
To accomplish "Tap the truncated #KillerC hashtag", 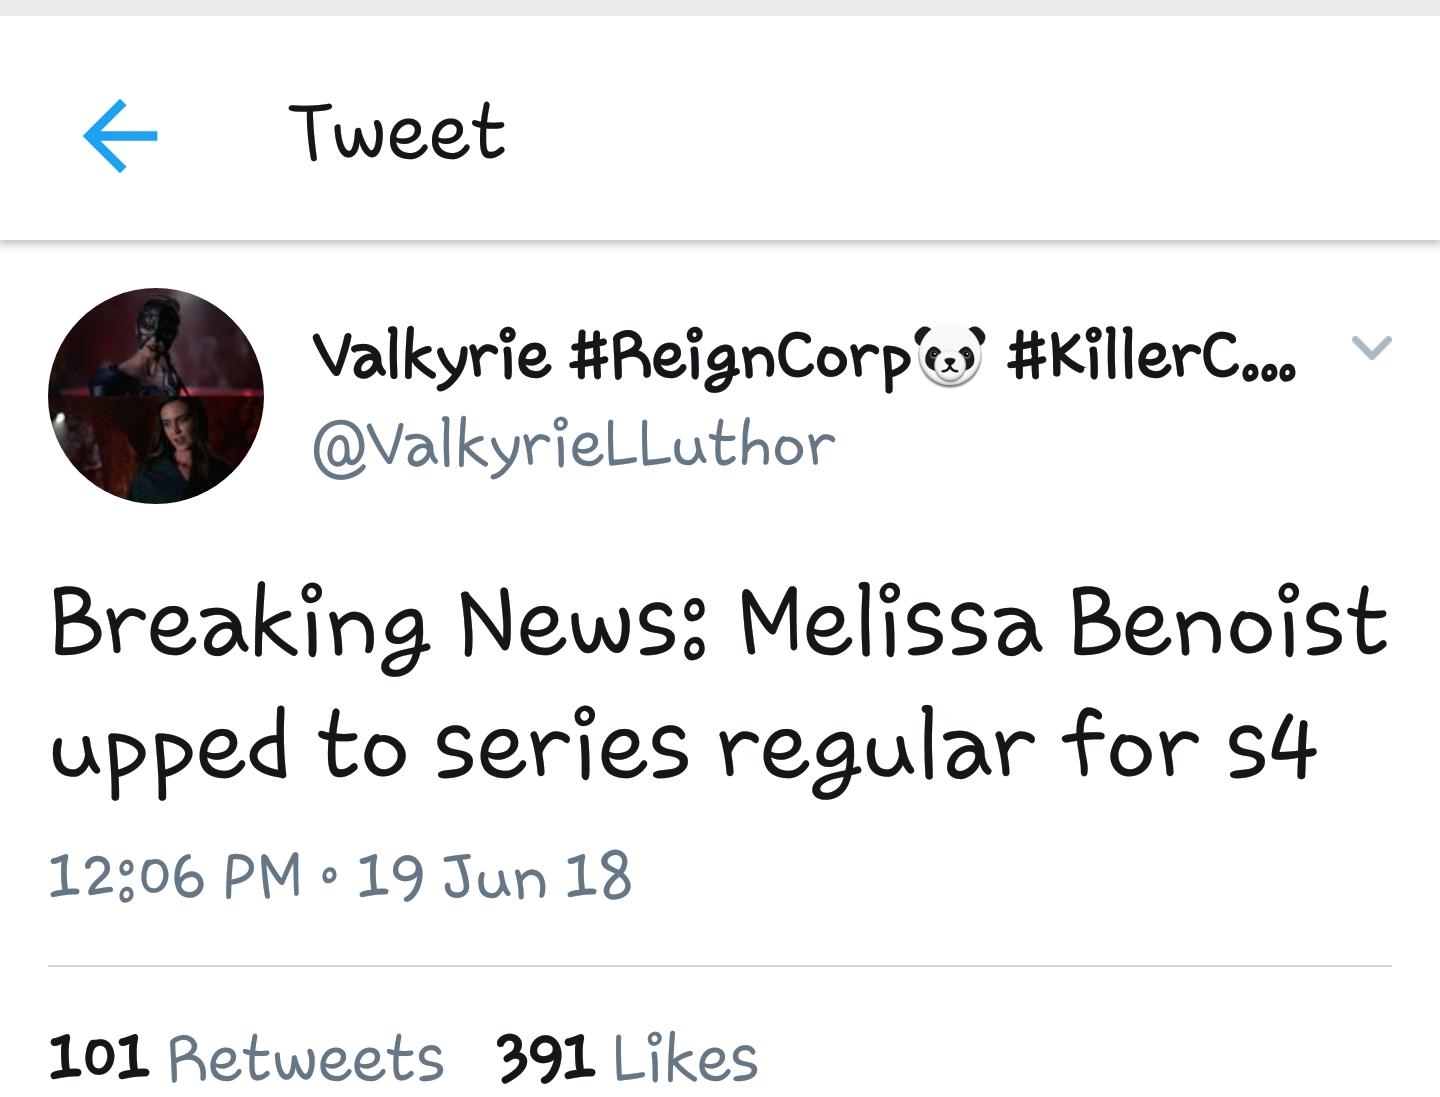I will point(1151,357).
